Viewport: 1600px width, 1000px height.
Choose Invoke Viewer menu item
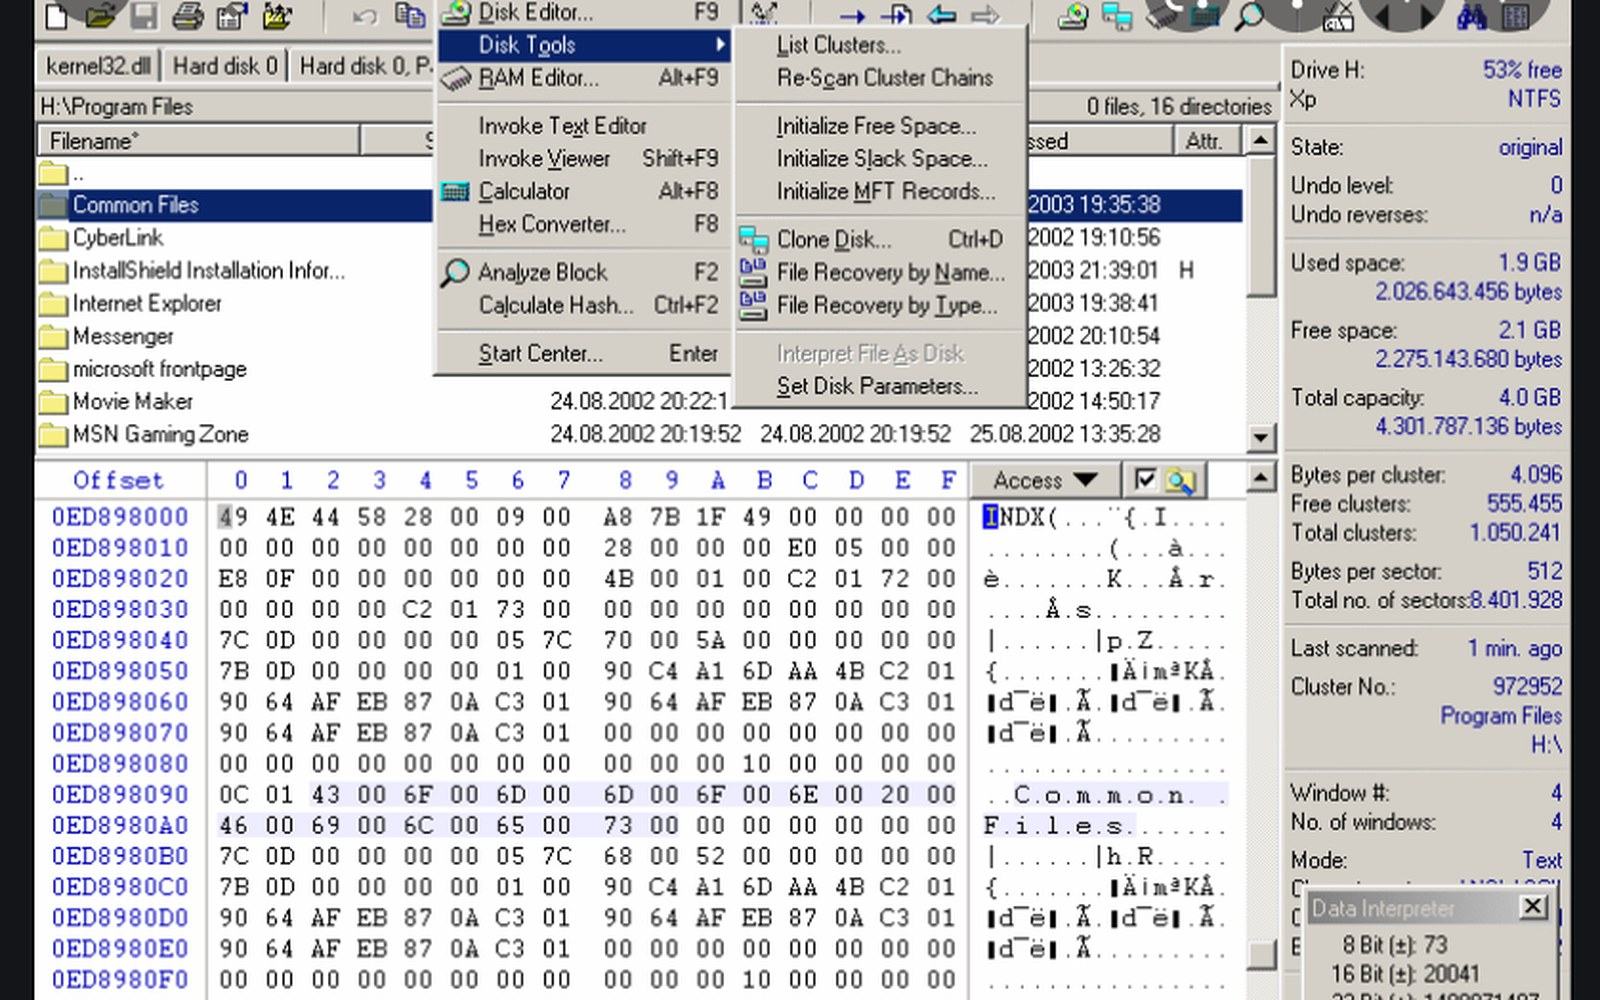pos(584,159)
